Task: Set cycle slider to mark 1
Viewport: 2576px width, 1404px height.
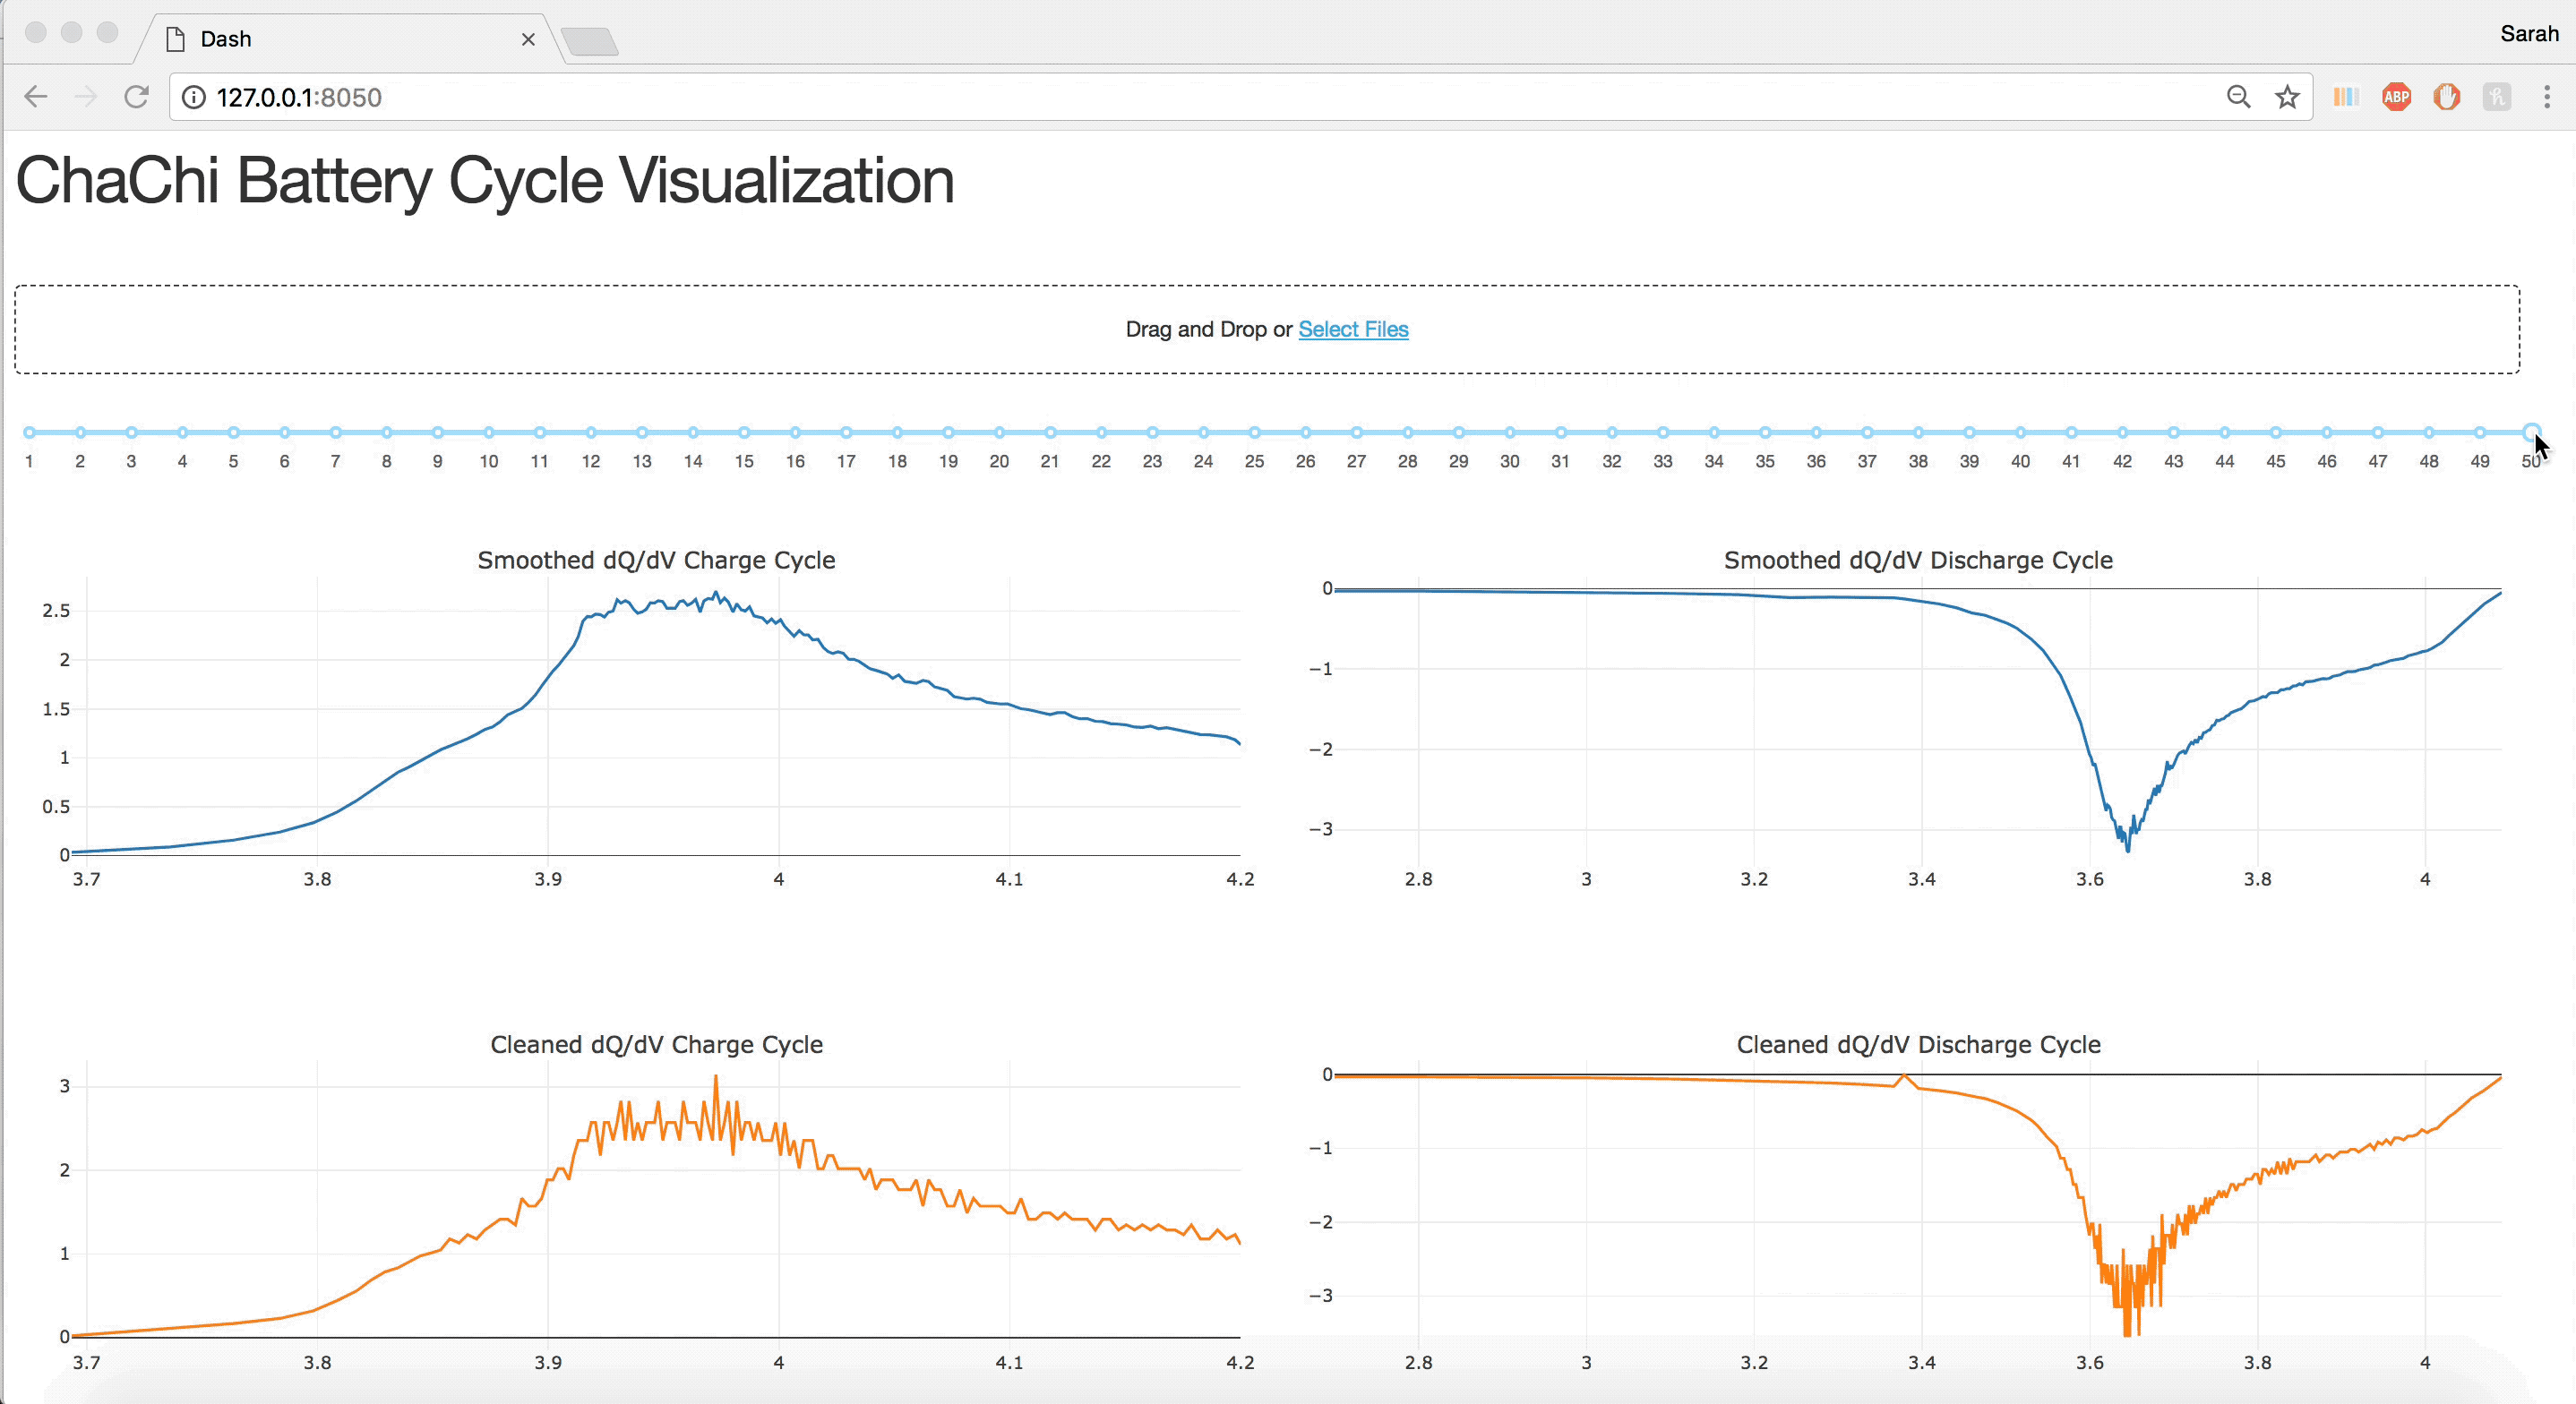Action: [30, 433]
